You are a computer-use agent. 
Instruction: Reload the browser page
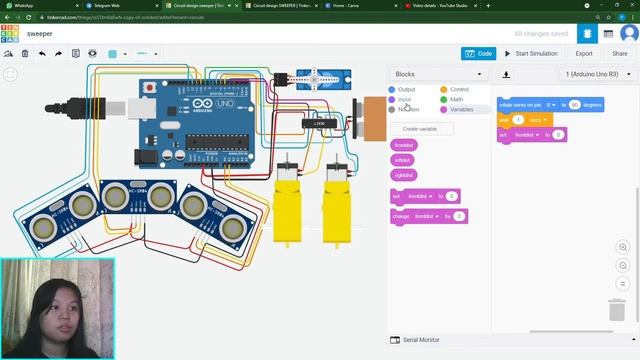(x=28, y=18)
